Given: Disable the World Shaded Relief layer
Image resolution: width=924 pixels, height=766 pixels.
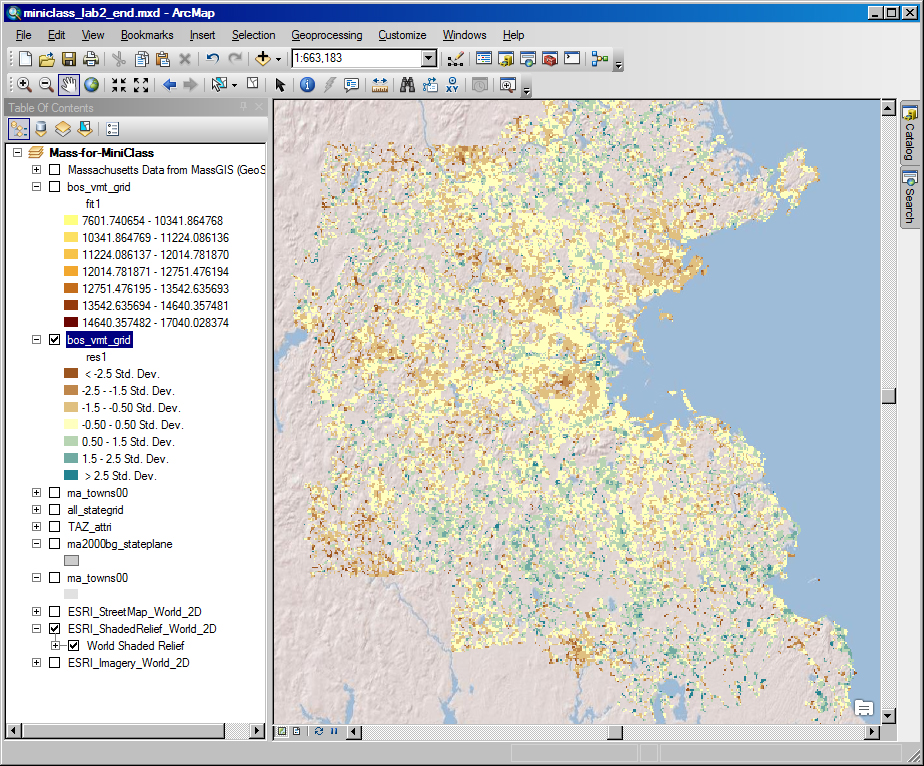Looking at the screenshot, I should (x=73, y=645).
